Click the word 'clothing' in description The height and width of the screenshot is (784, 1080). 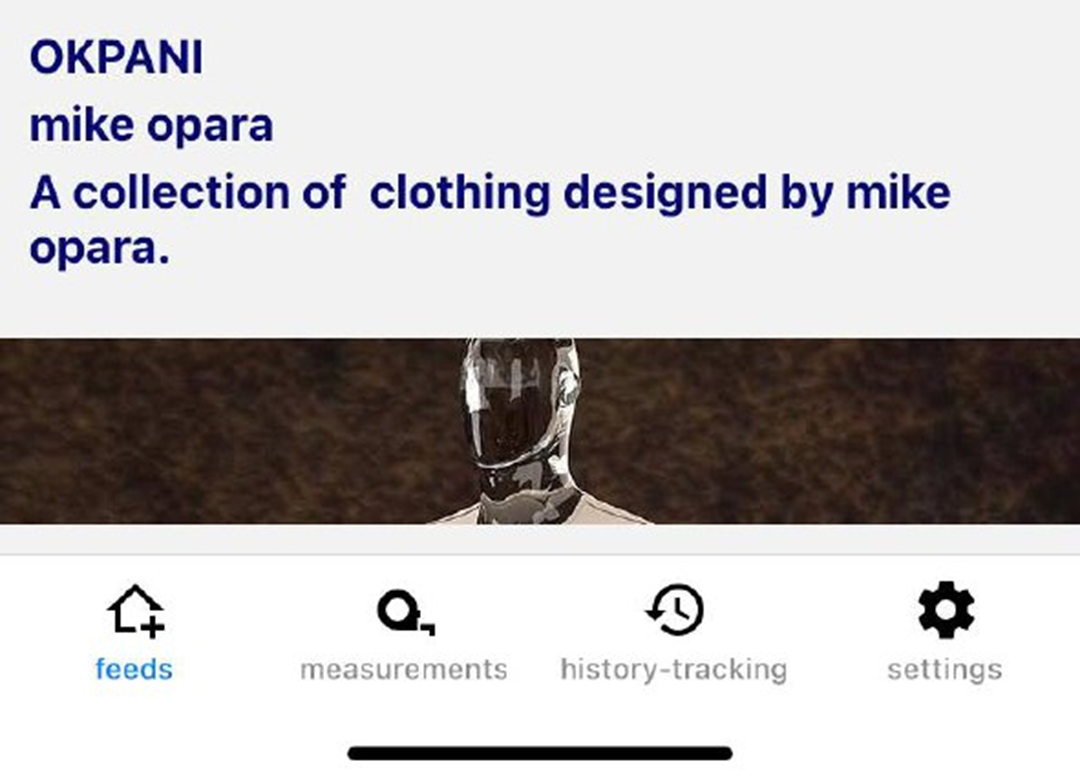460,192
